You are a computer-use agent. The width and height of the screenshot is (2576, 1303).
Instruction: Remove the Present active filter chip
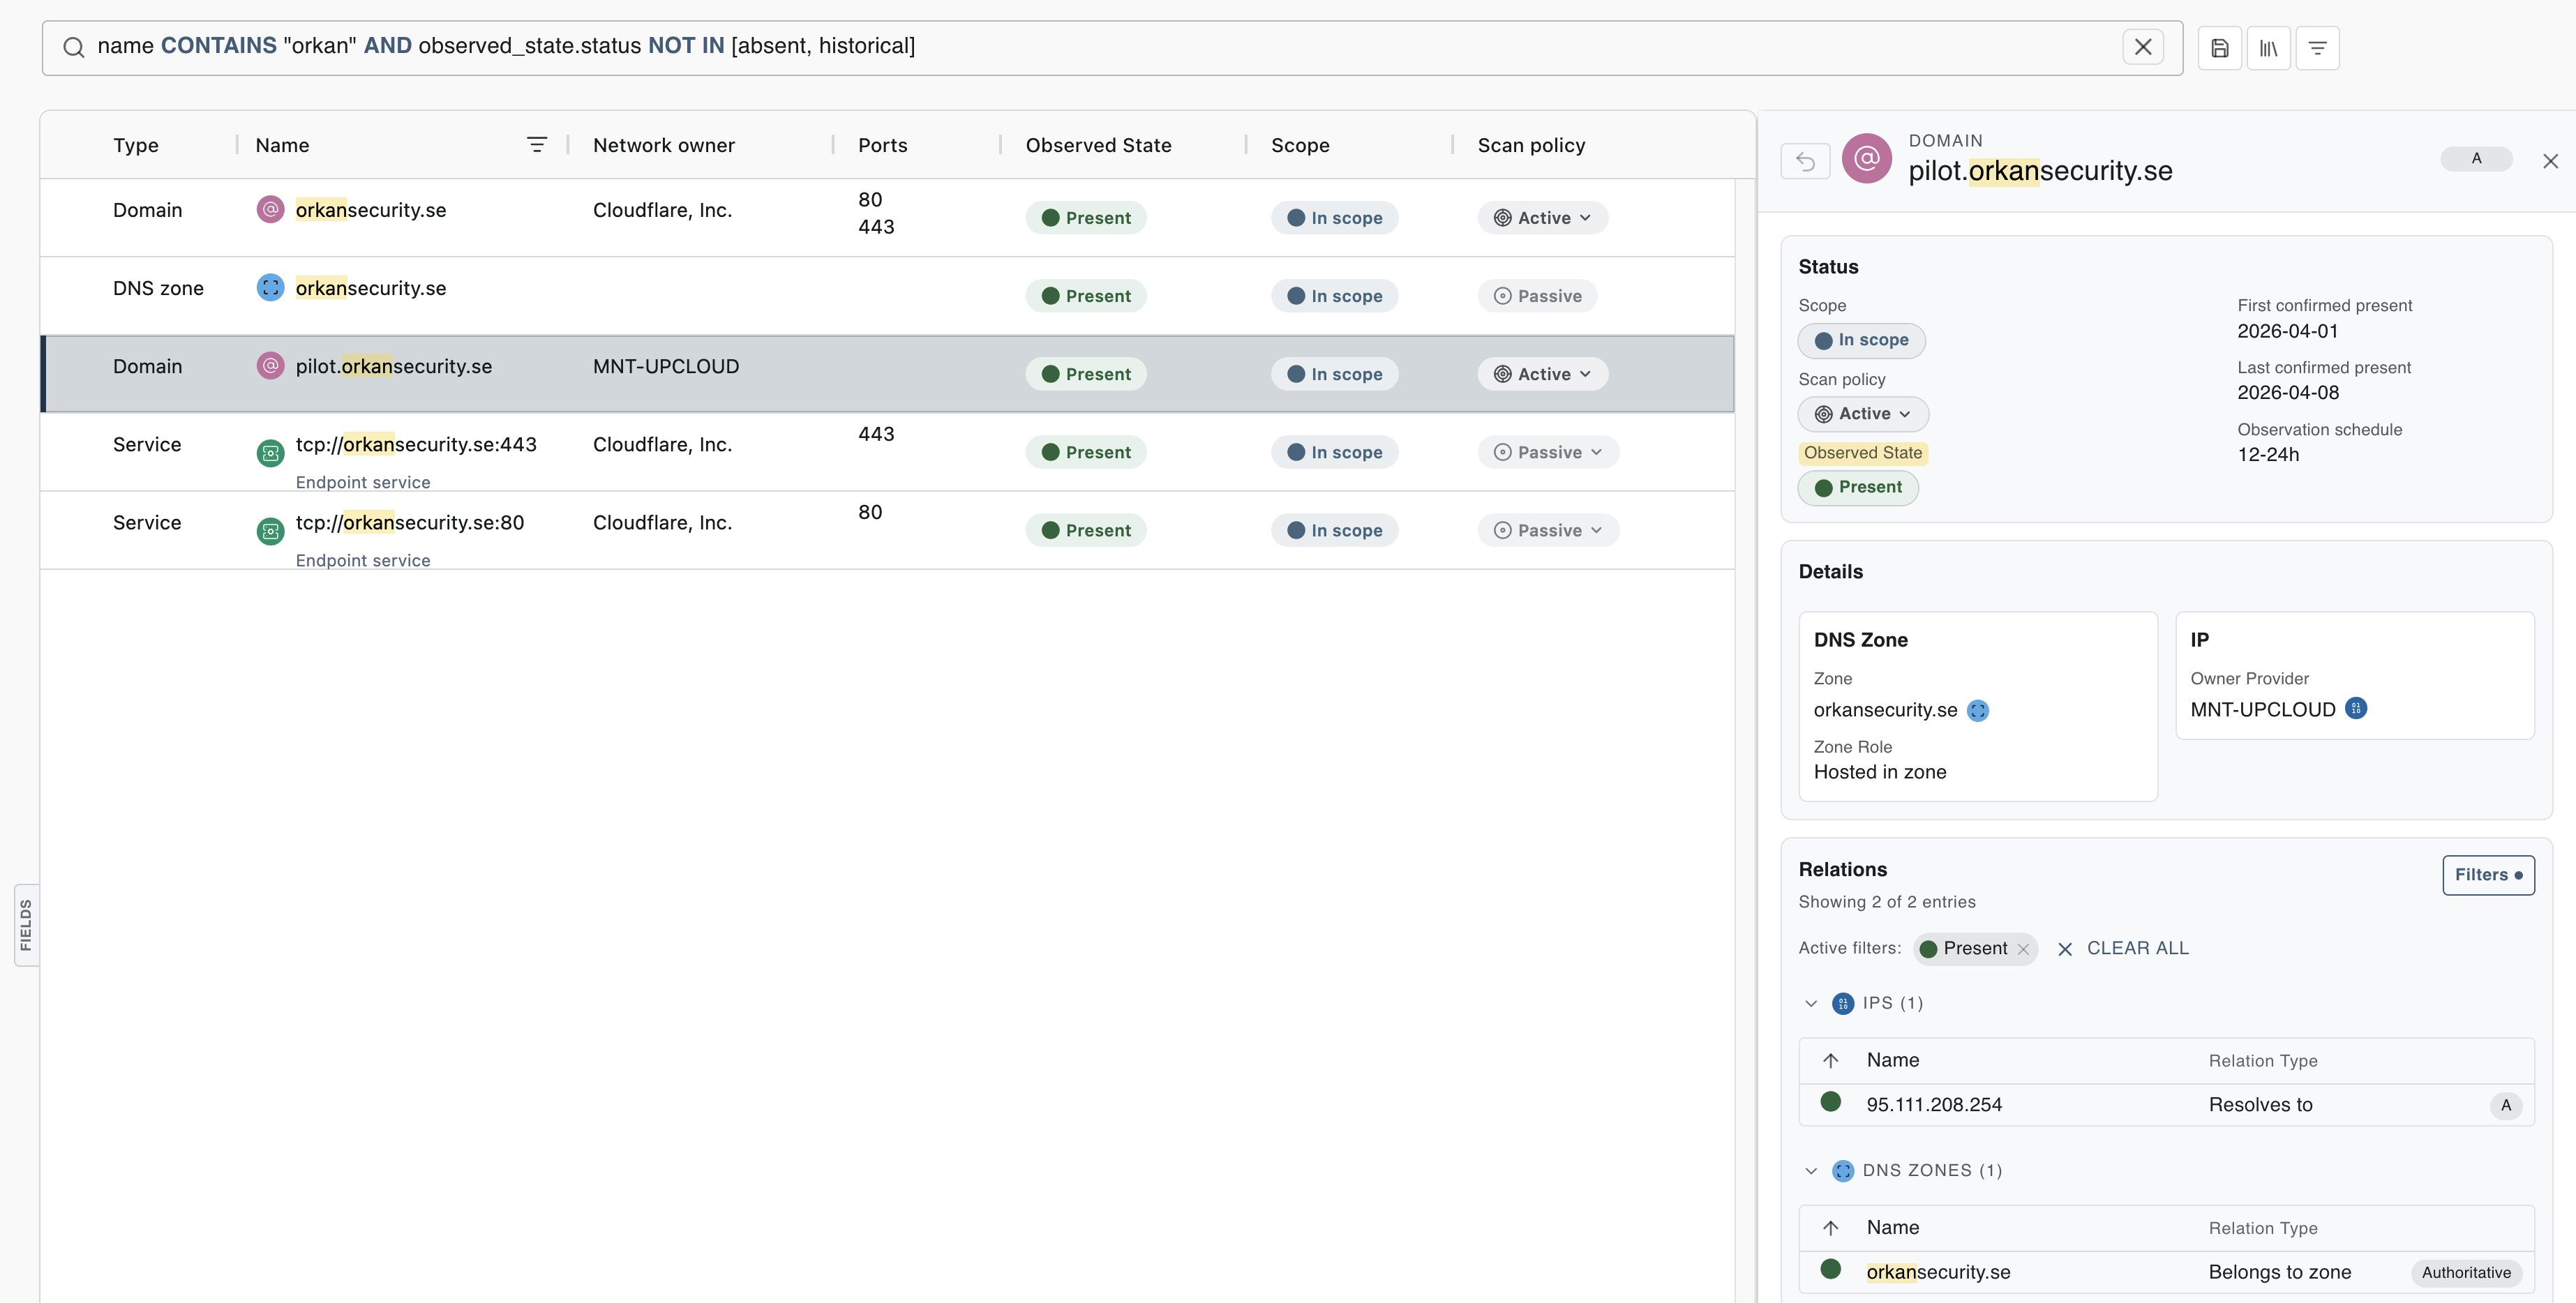point(2025,949)
